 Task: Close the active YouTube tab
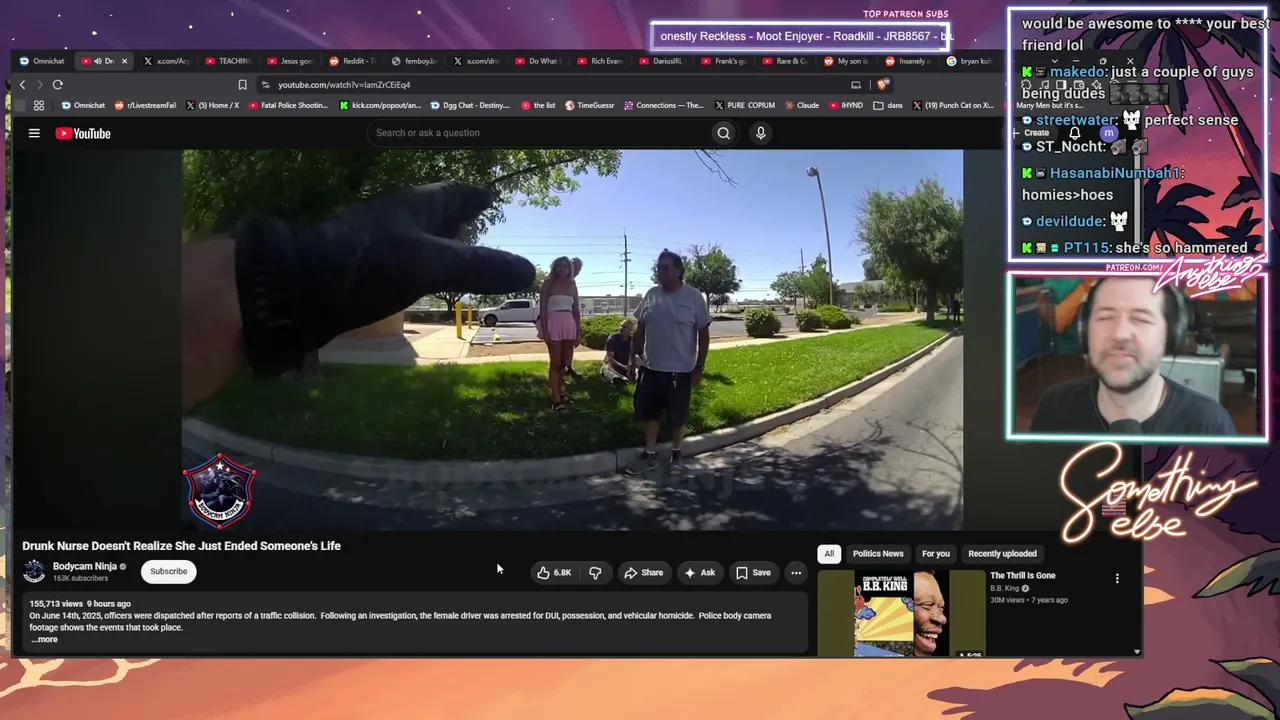(x=124, y=61)
